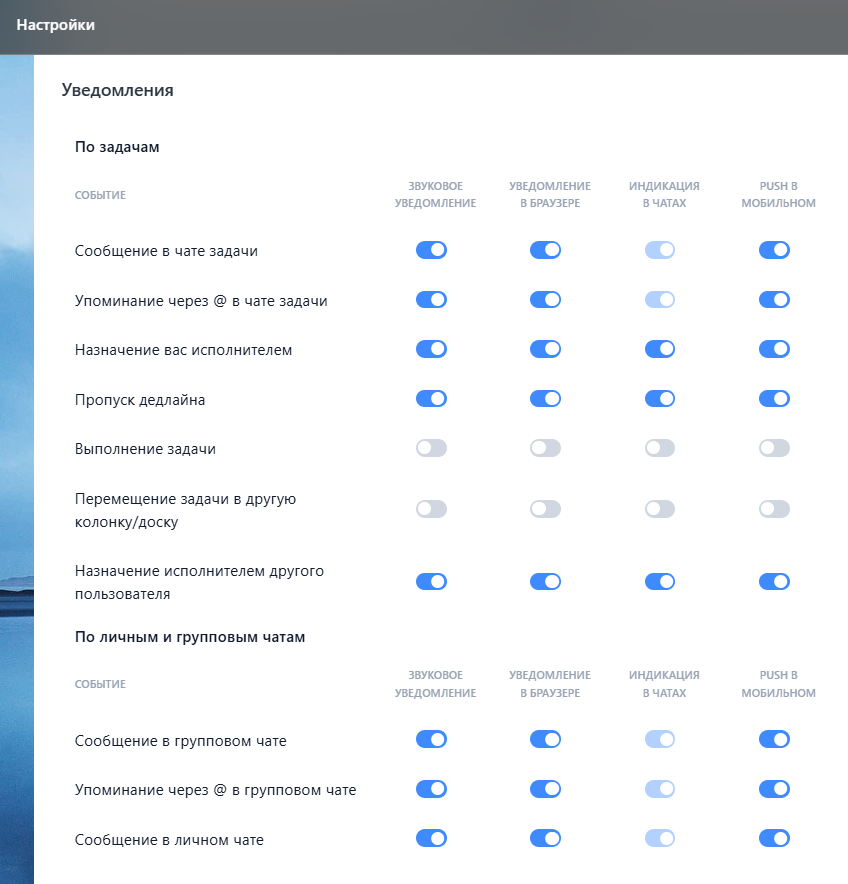The height and width of the screenshot is (884, 848).
Task: Enable chat indication for "Упоминание через @ в групповом чате"
Action: pyautogui.click(x=660, y=789)
